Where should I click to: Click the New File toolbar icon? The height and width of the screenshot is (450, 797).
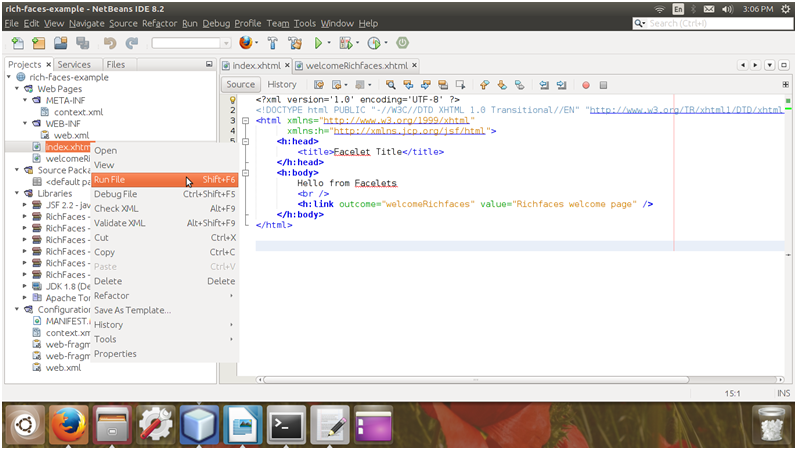[x=18, y=43]
